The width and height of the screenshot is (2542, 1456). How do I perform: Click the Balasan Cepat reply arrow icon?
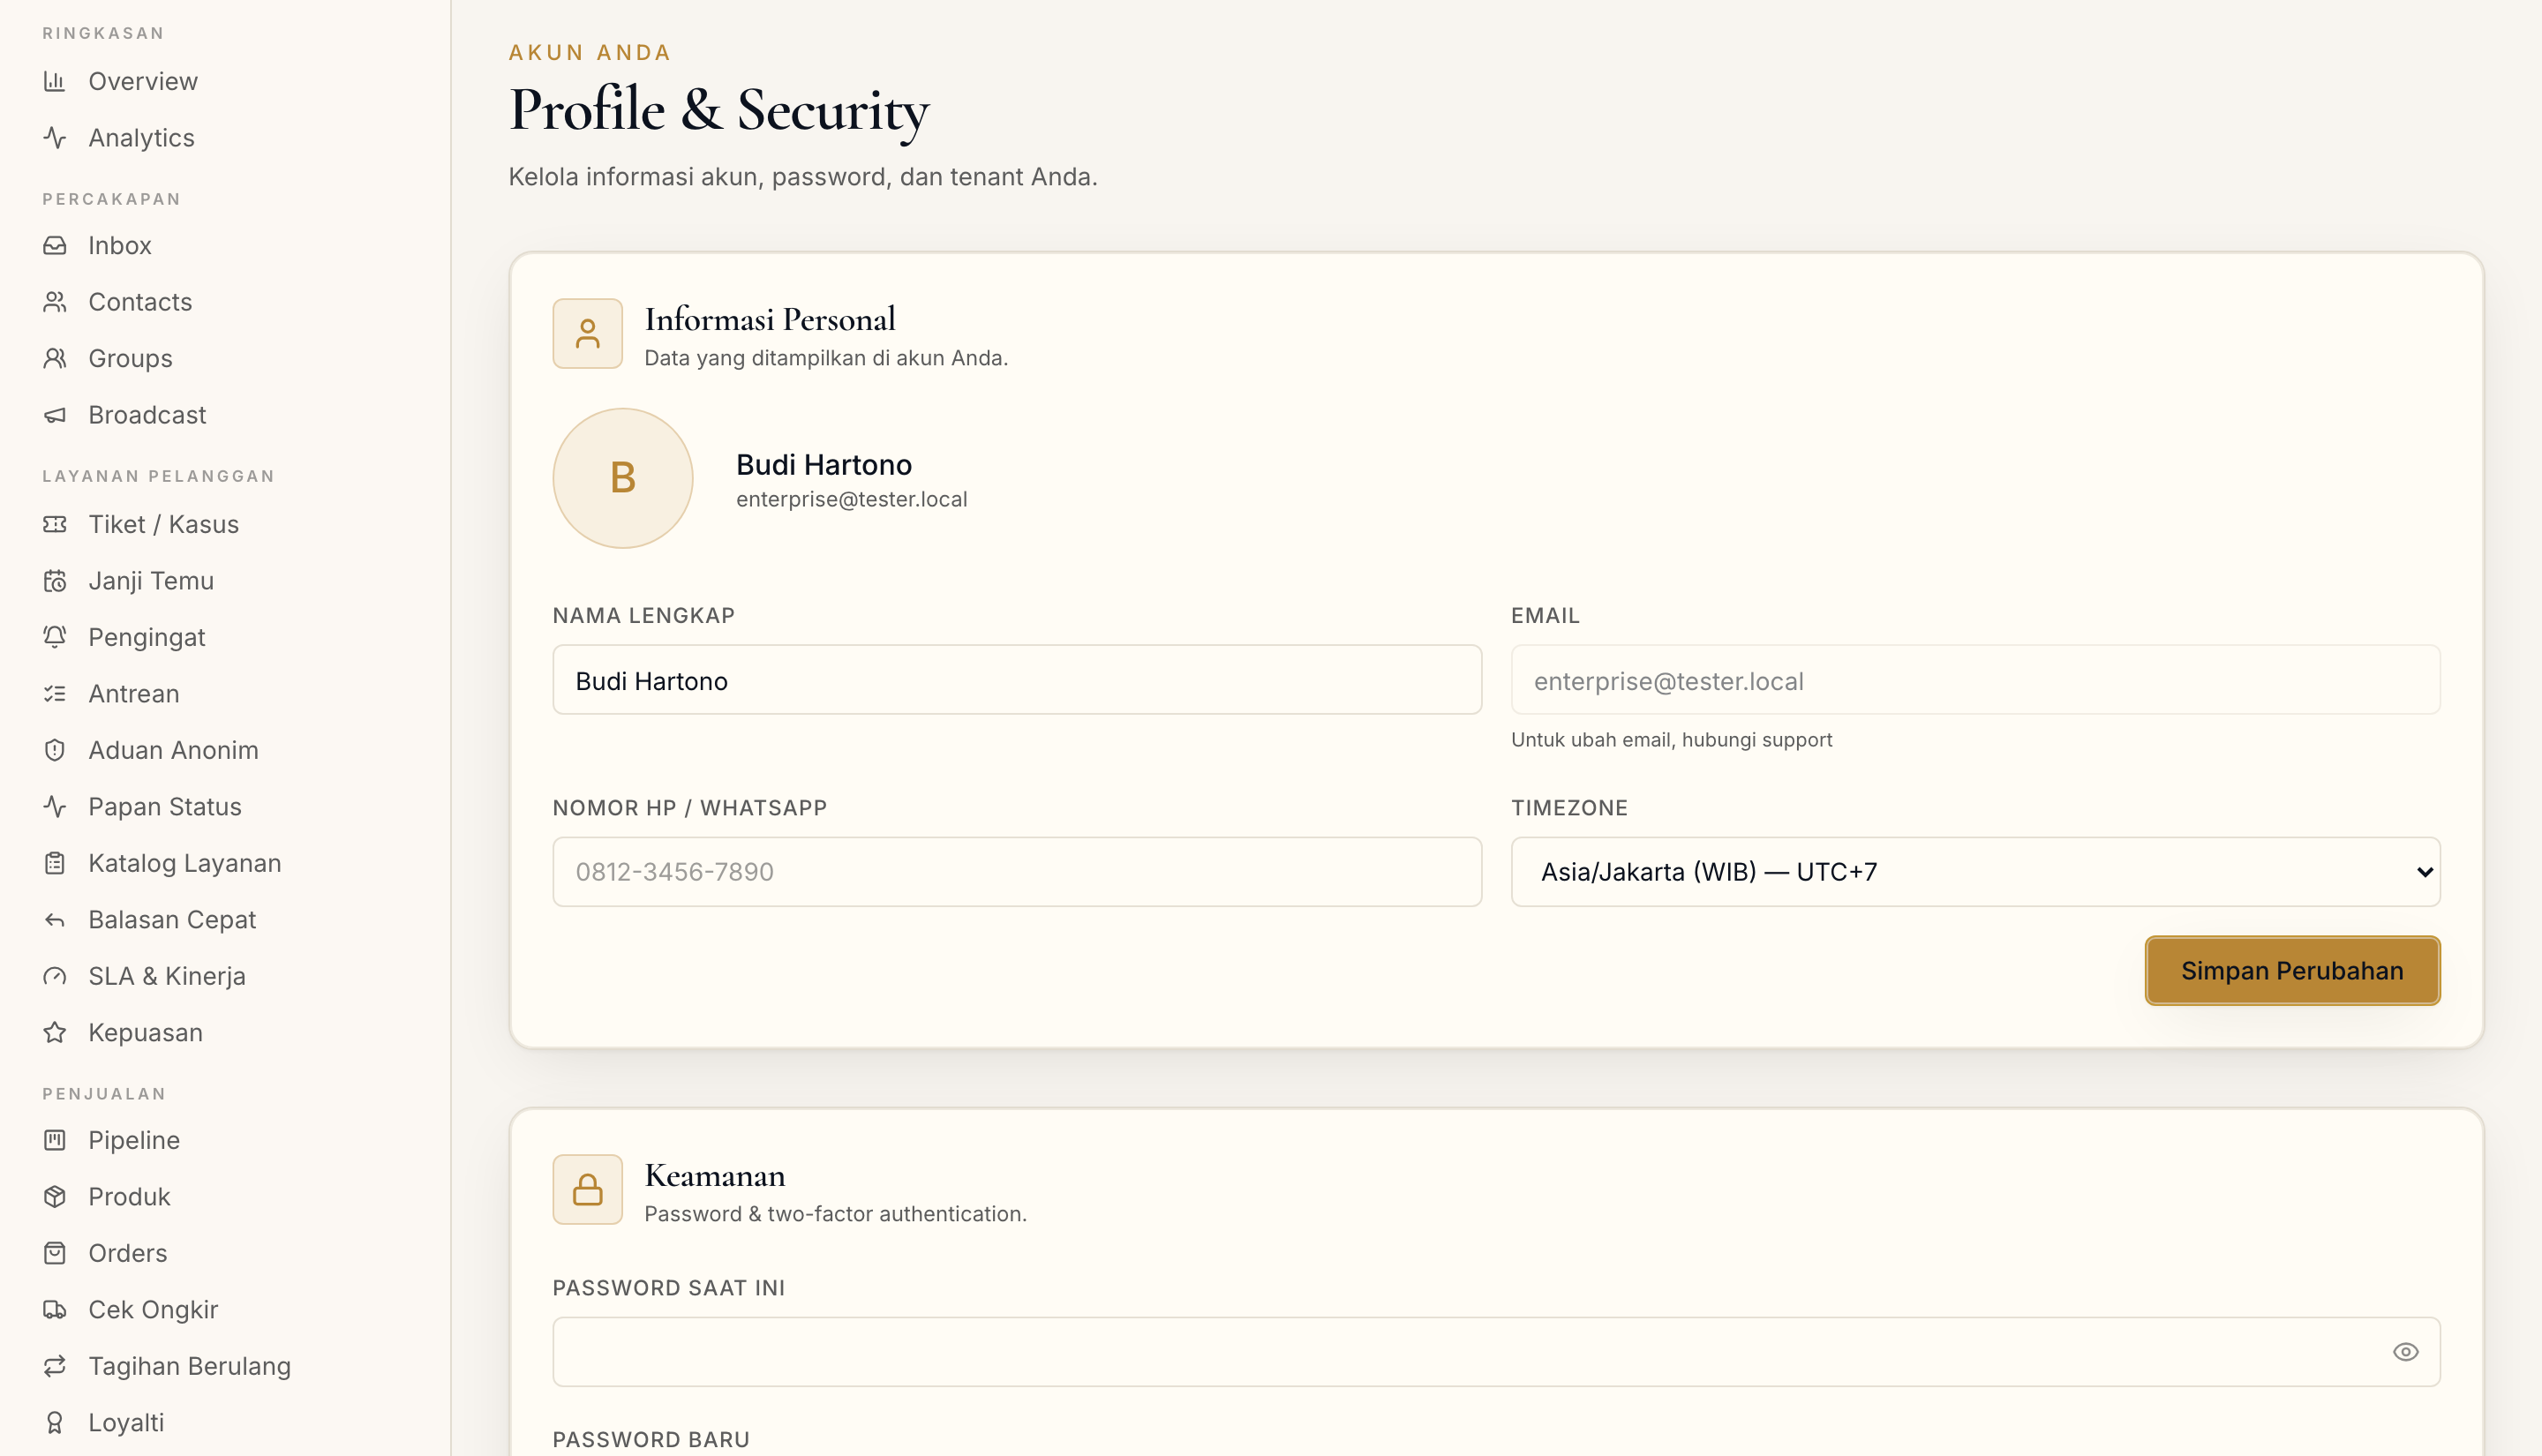point(55,920)
